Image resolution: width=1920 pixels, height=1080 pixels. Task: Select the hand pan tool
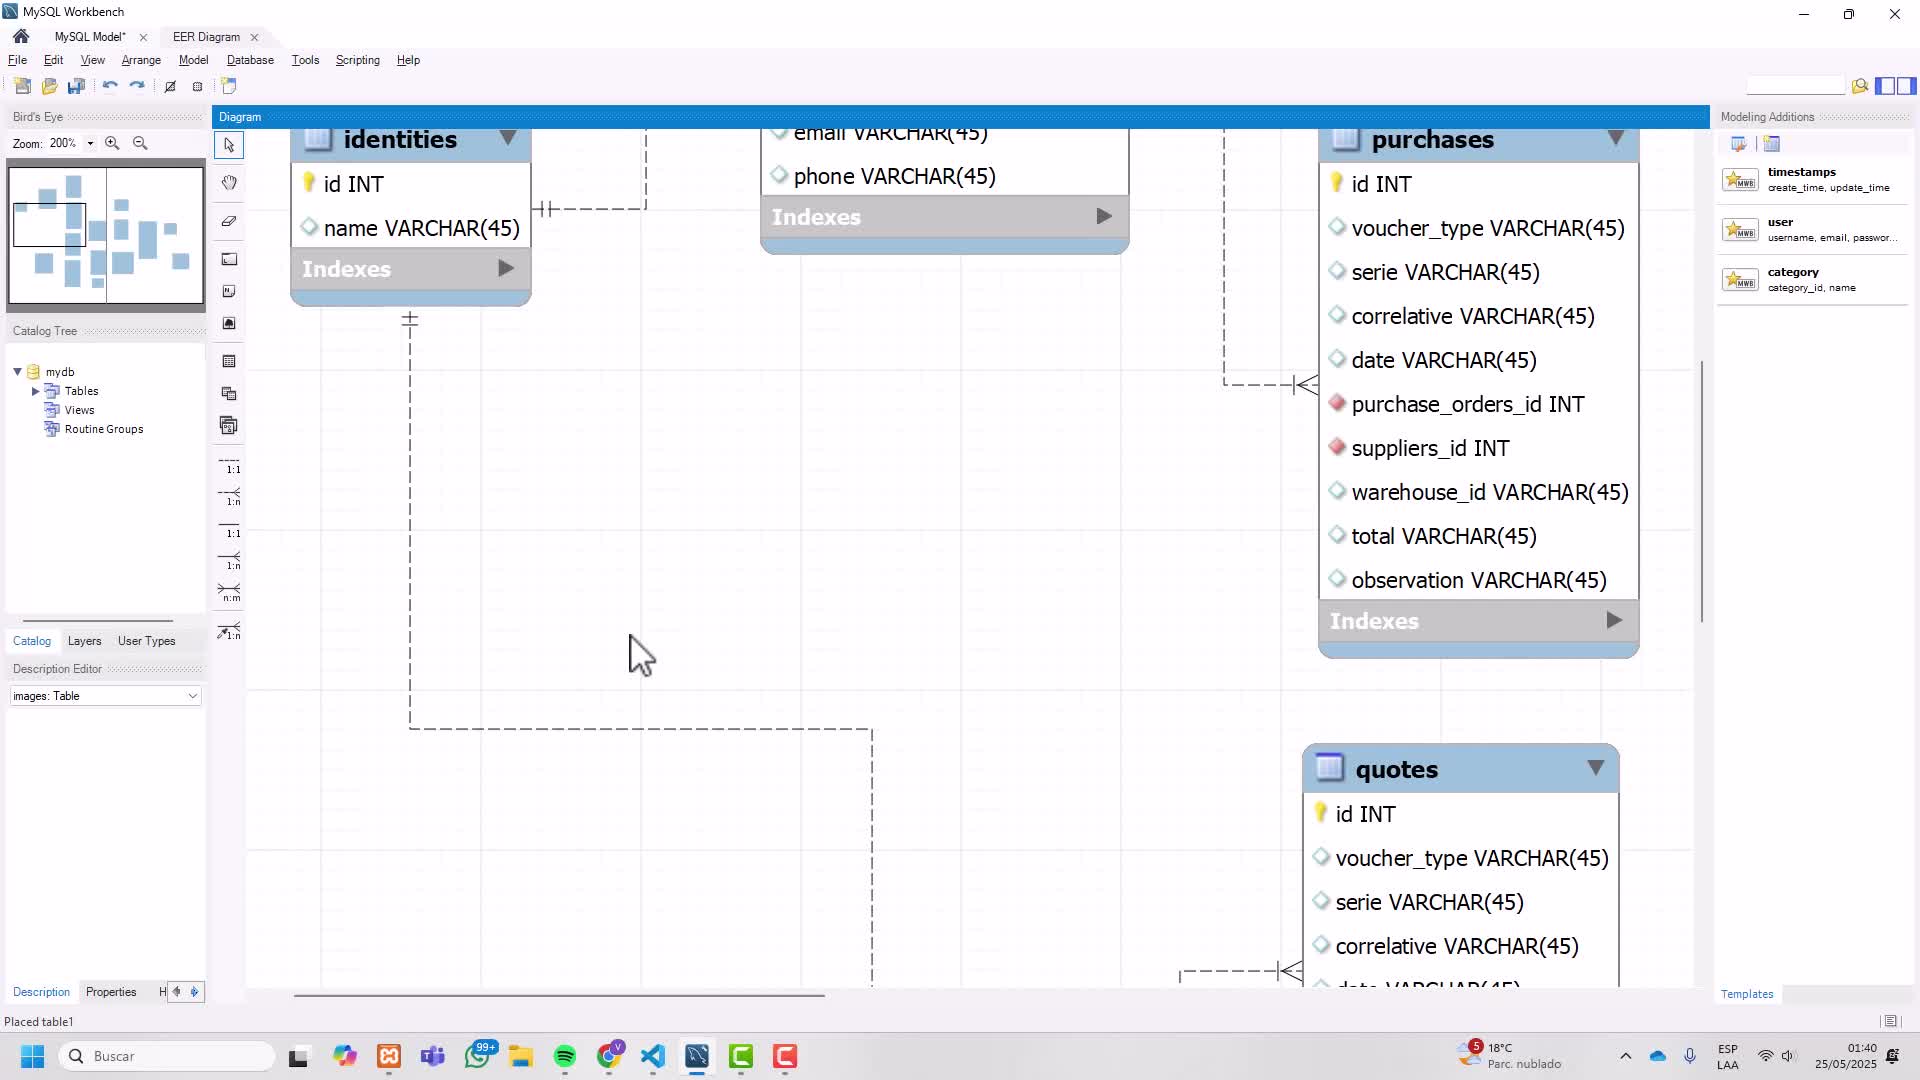pyautogui.click(x=229, y=183)
